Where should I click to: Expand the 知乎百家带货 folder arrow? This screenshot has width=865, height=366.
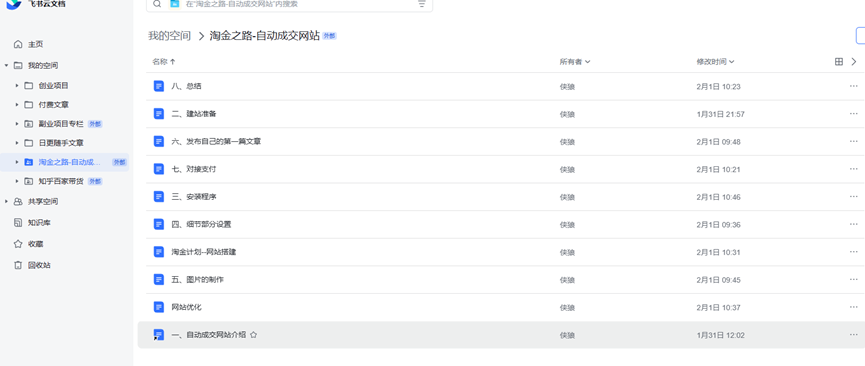click(x=17, y=181)
